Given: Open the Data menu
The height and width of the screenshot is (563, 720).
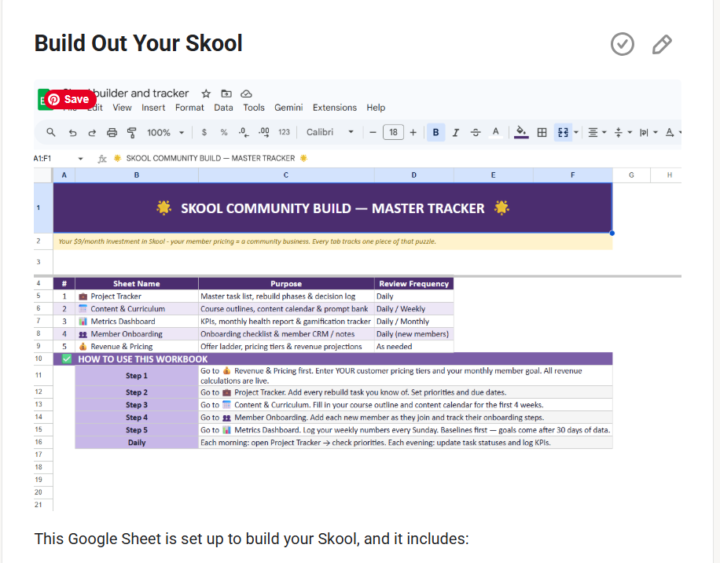Looking at the screenshot, I should pos(223,107).
